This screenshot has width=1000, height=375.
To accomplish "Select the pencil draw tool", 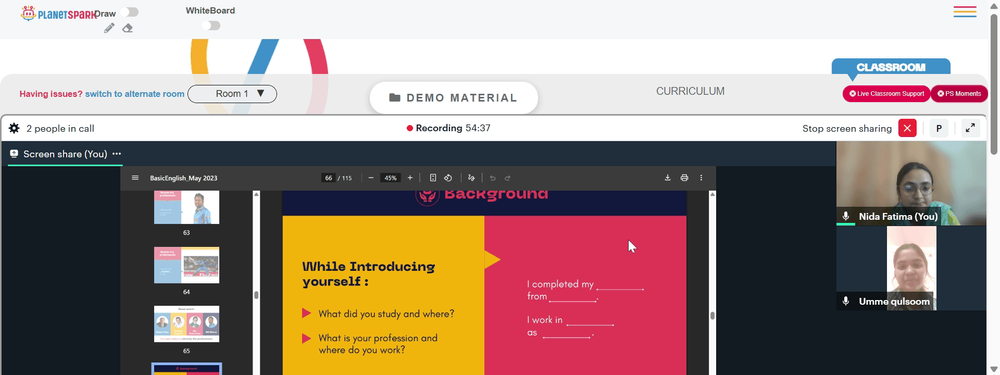I will [x=109, y=28].
